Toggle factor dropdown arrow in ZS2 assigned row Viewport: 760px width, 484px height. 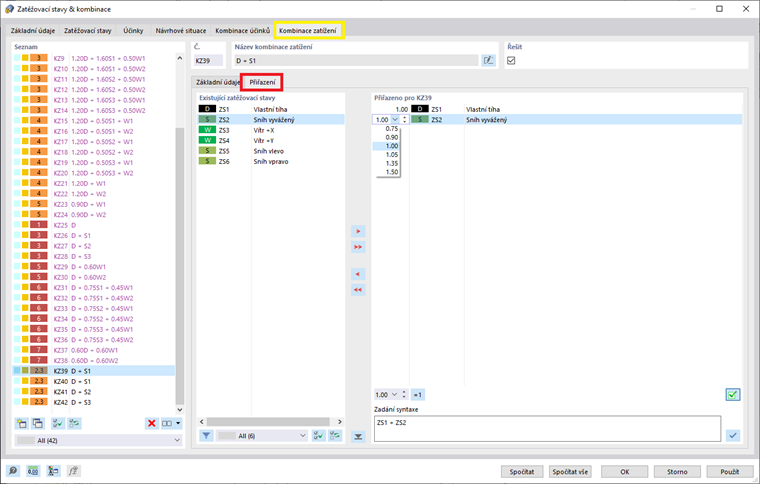(x=395, y=120)
